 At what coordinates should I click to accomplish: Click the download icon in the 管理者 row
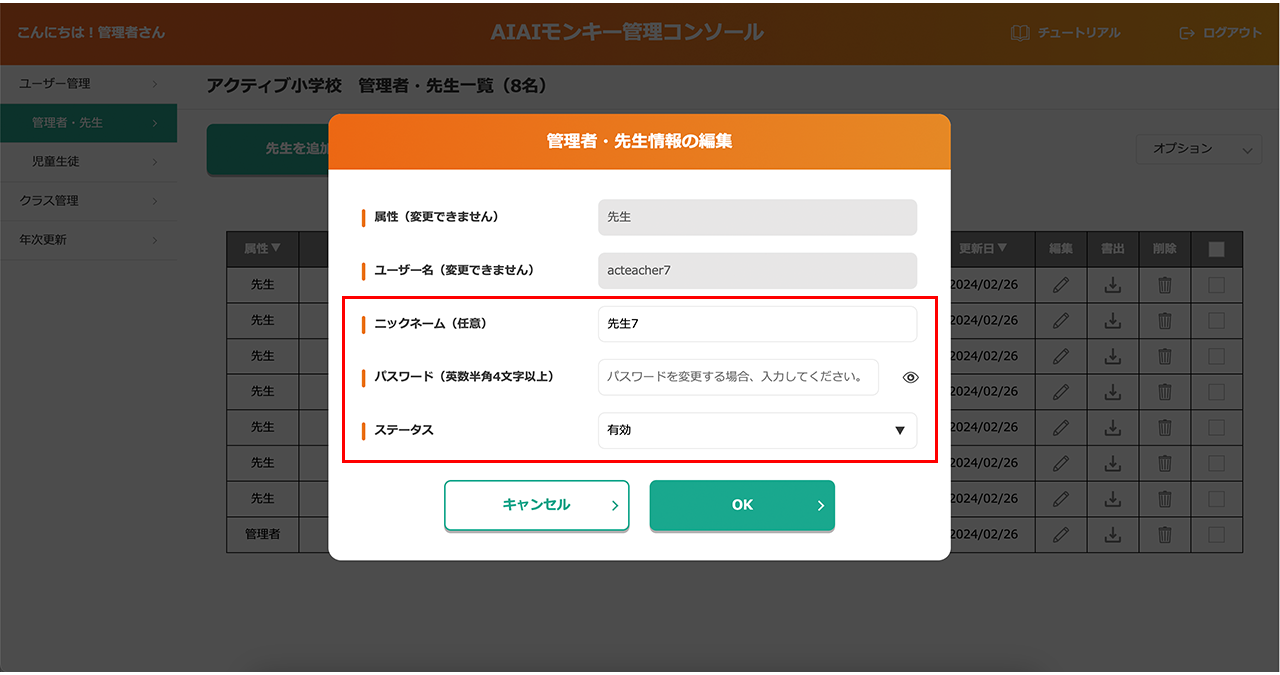pyautogui.click(x=1112, y=535)
